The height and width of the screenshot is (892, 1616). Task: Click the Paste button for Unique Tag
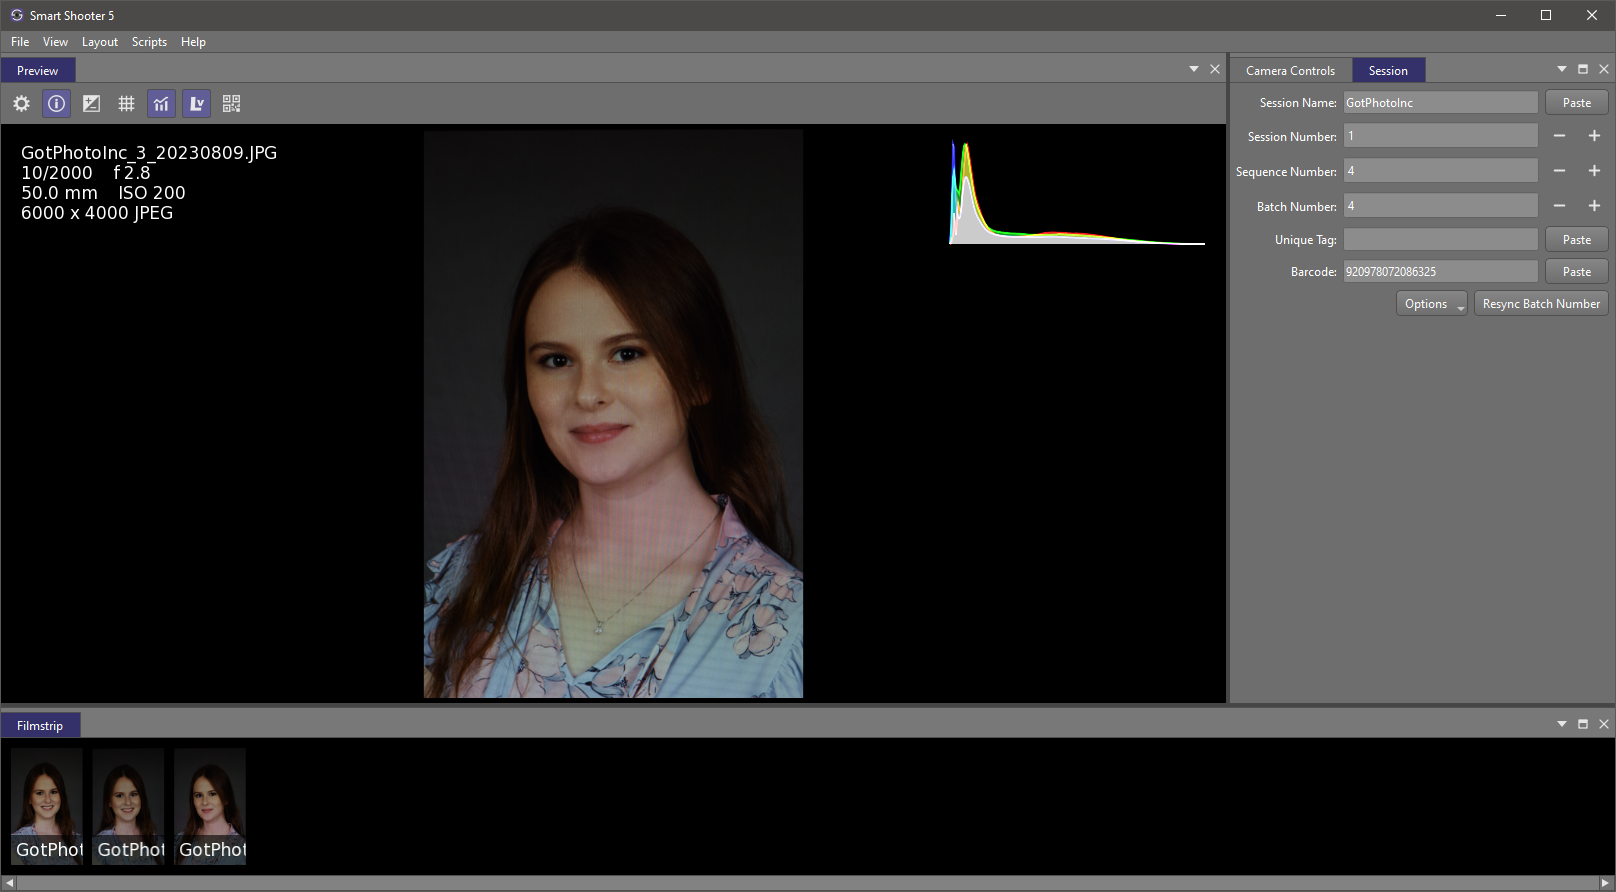(1577, 240)
